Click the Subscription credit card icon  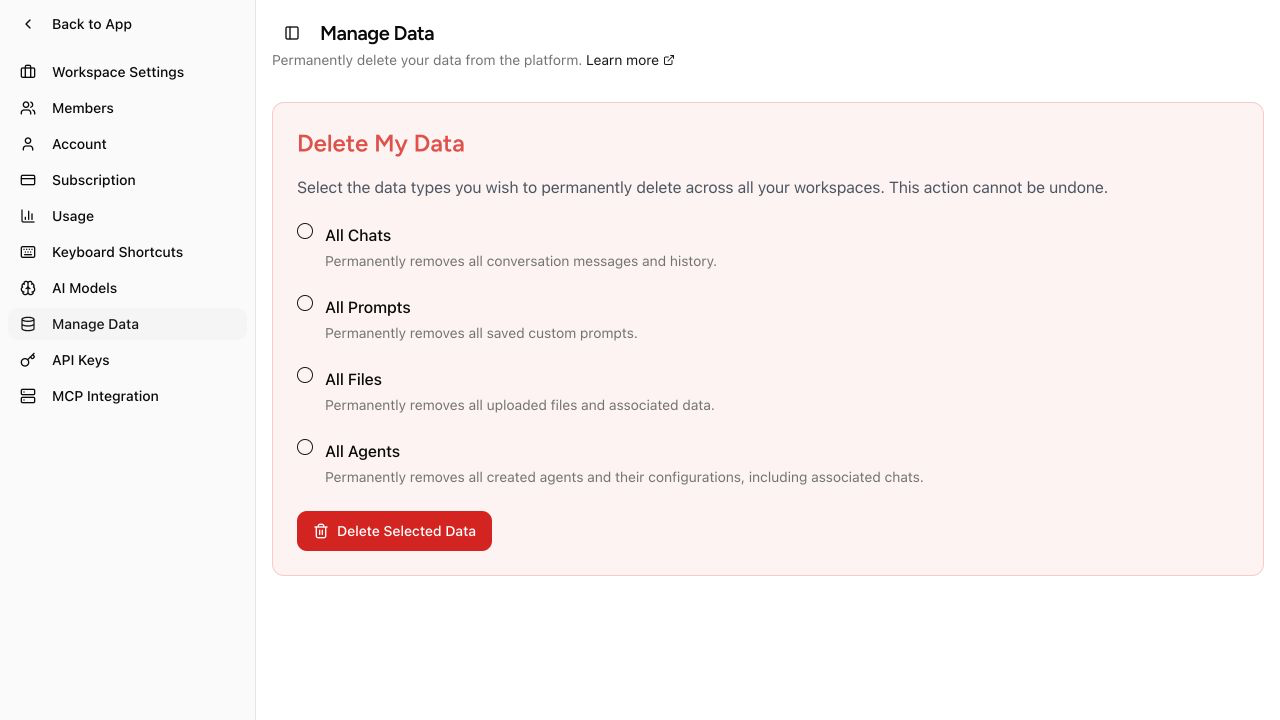[x=28, y=180]
